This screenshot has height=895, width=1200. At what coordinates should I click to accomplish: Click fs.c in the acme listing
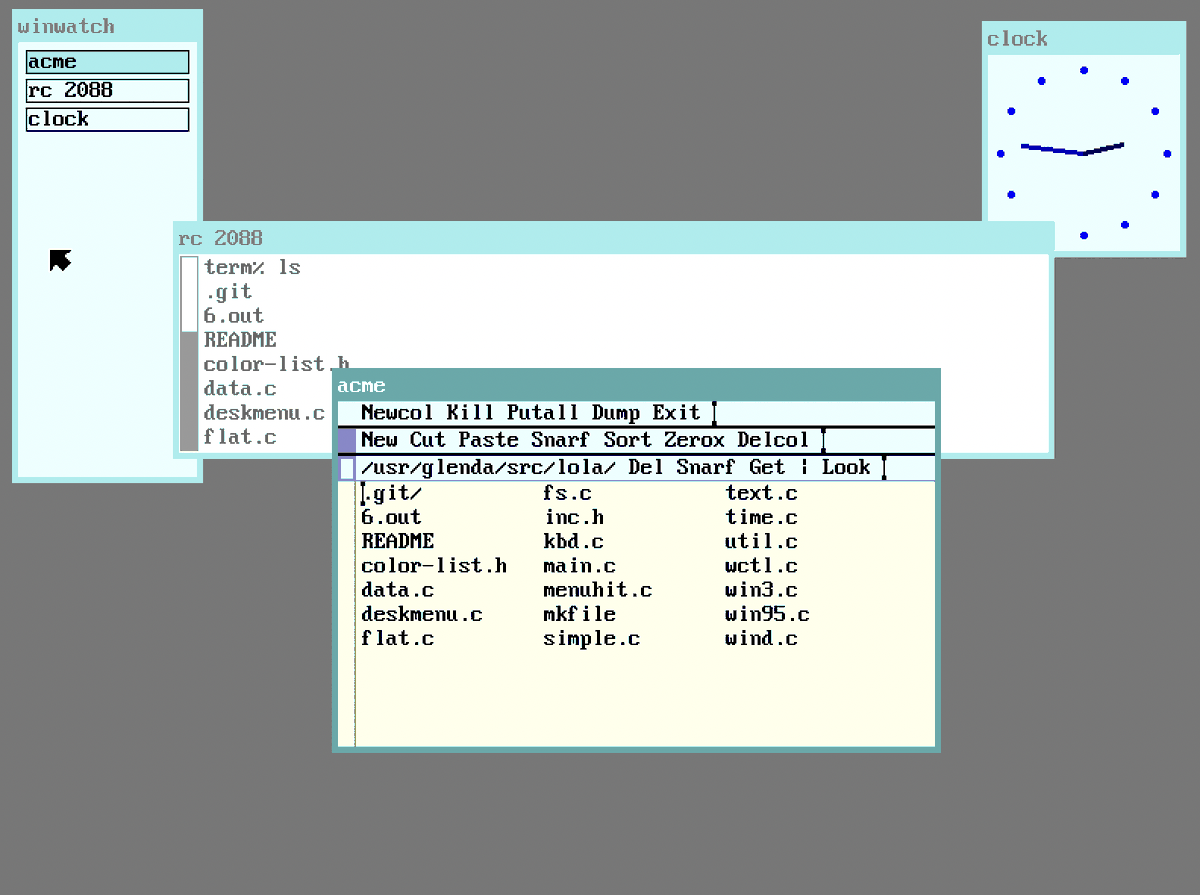coord(567,493)
